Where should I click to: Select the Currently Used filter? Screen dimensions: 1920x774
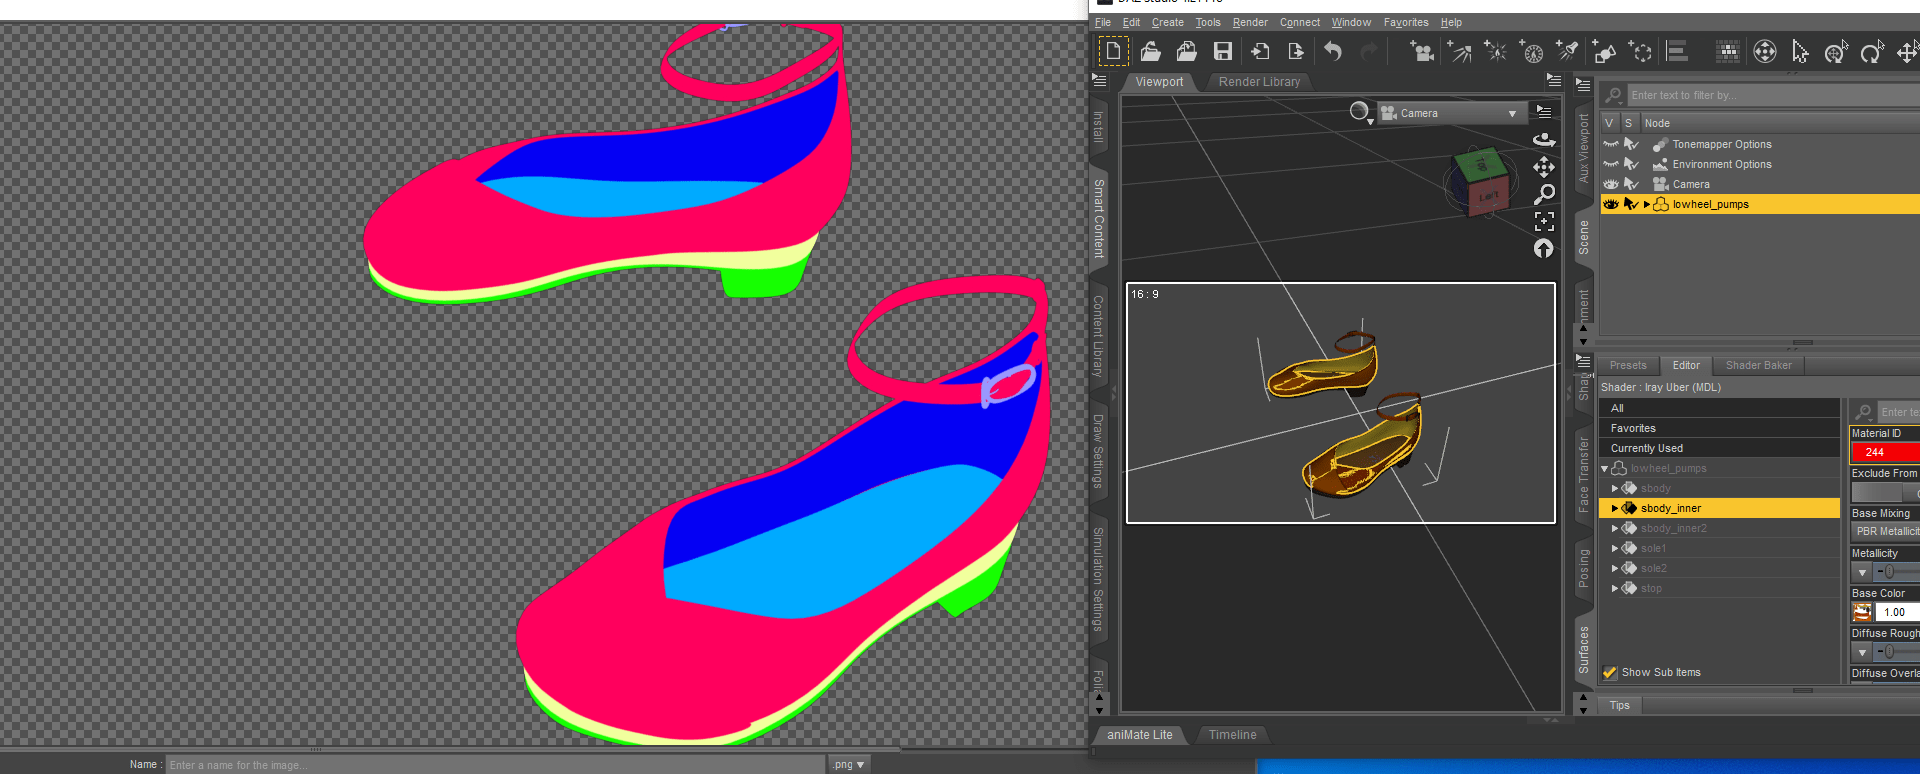point(1719,448)
